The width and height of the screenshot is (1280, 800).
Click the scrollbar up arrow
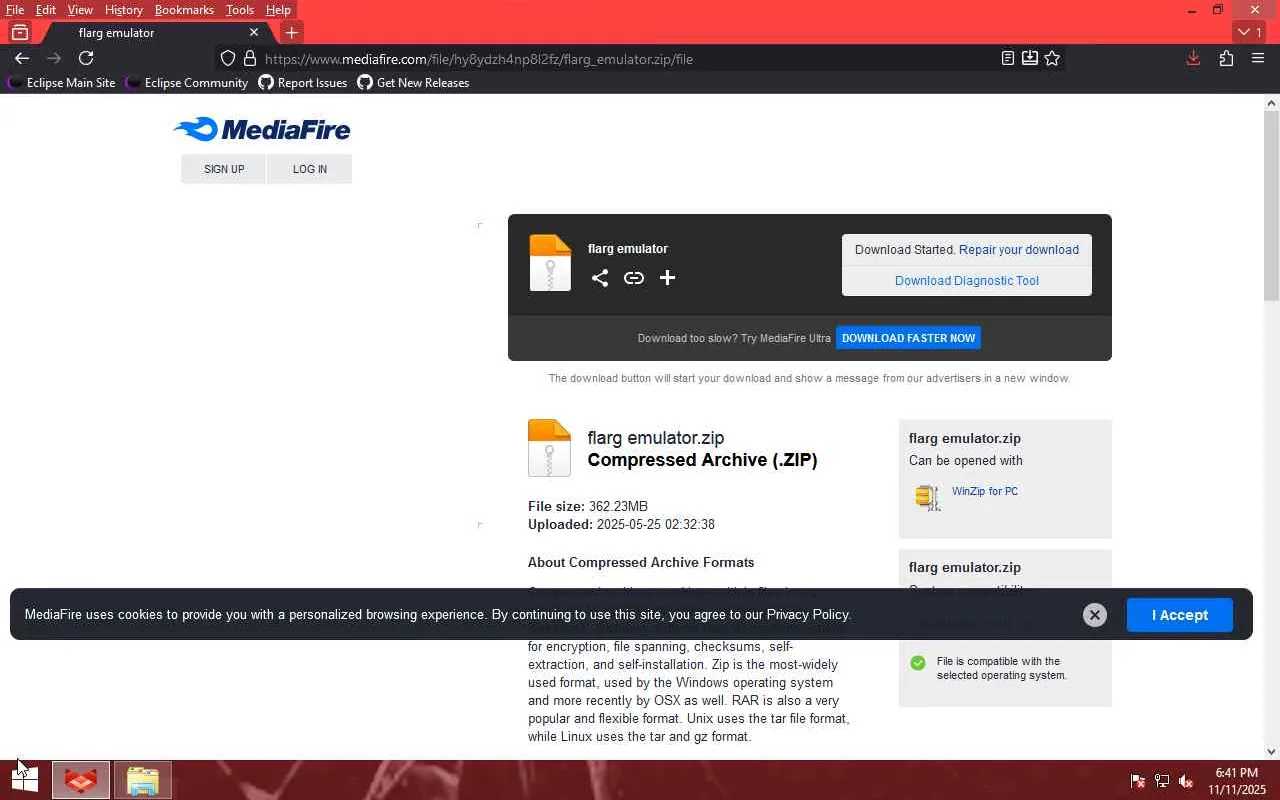coord(1272,103)
